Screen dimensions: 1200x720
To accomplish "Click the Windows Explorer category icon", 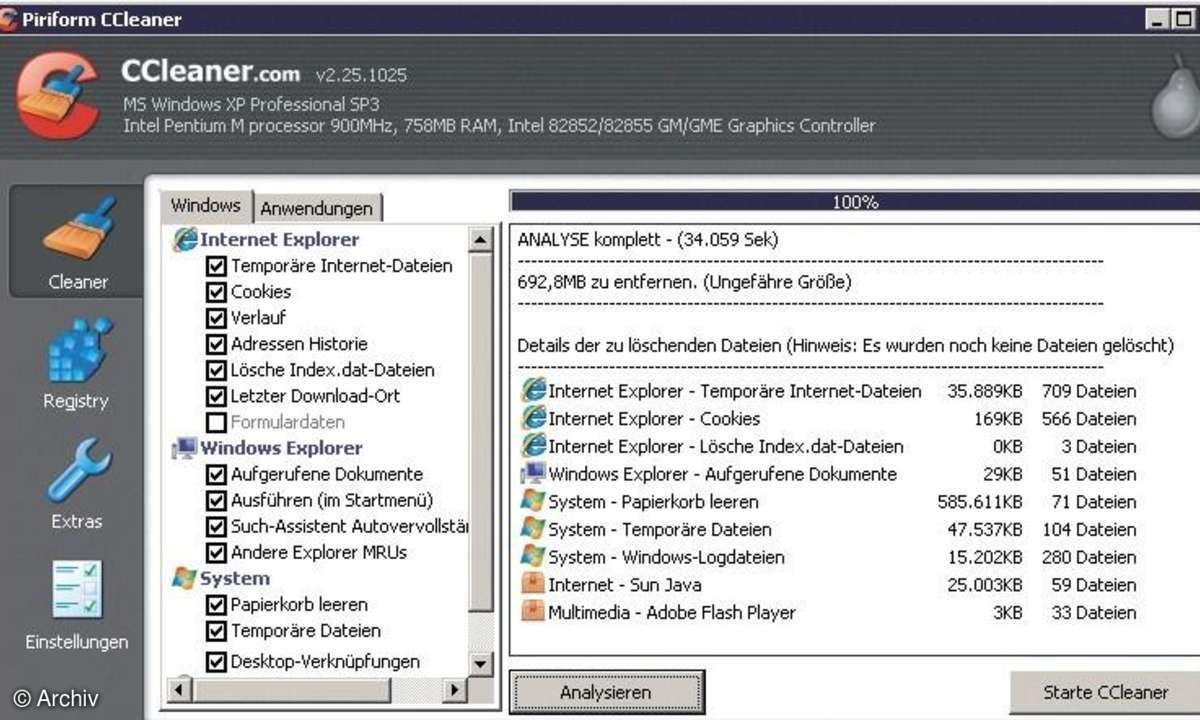I will (185, 448).
